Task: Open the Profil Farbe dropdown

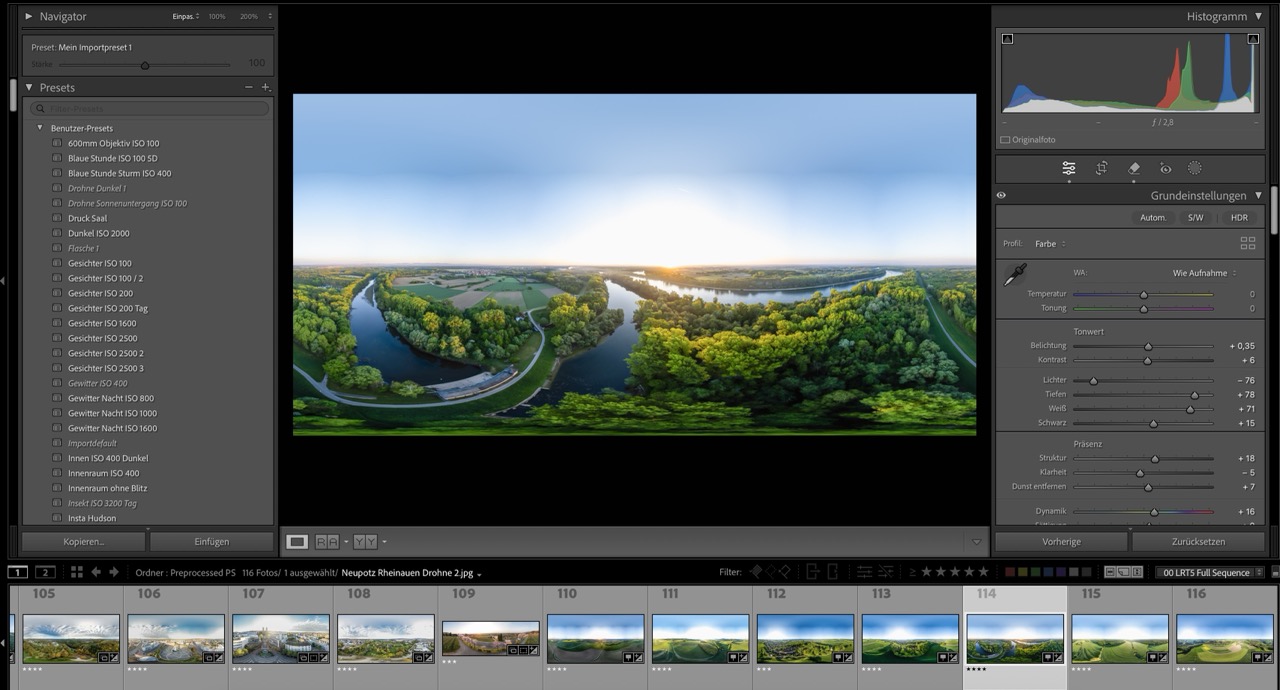Action: click(1050, 244)
